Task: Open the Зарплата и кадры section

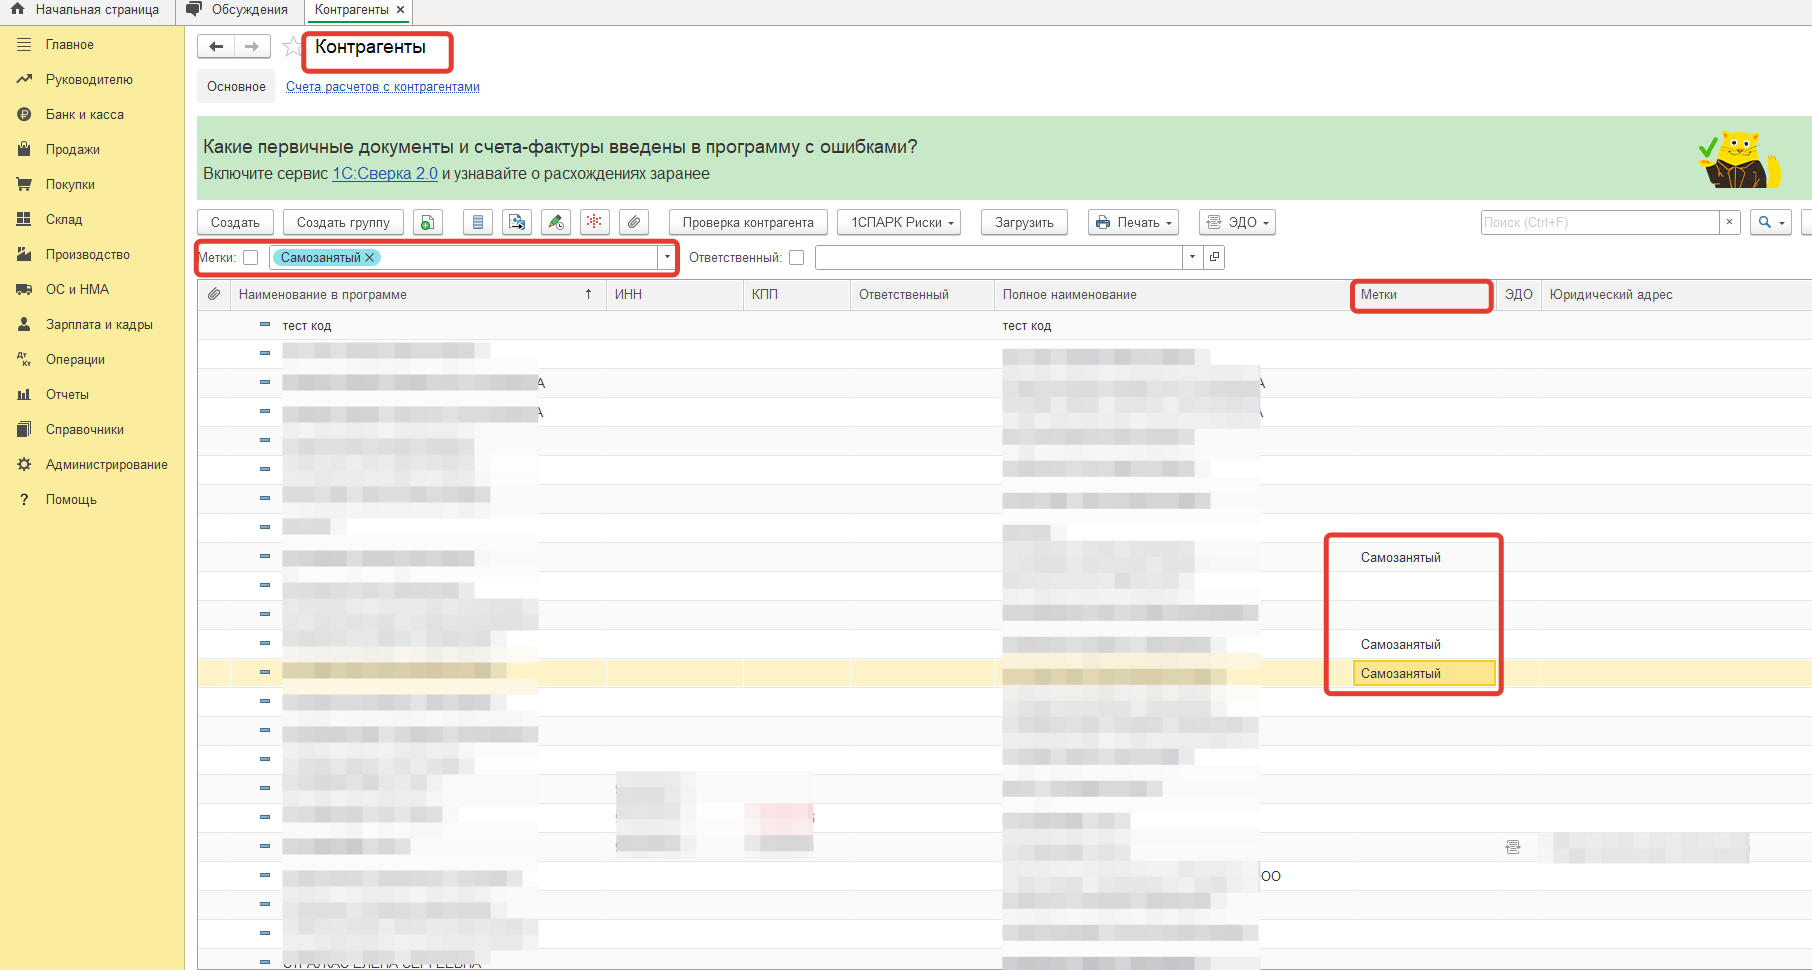Action: [99, 325]
